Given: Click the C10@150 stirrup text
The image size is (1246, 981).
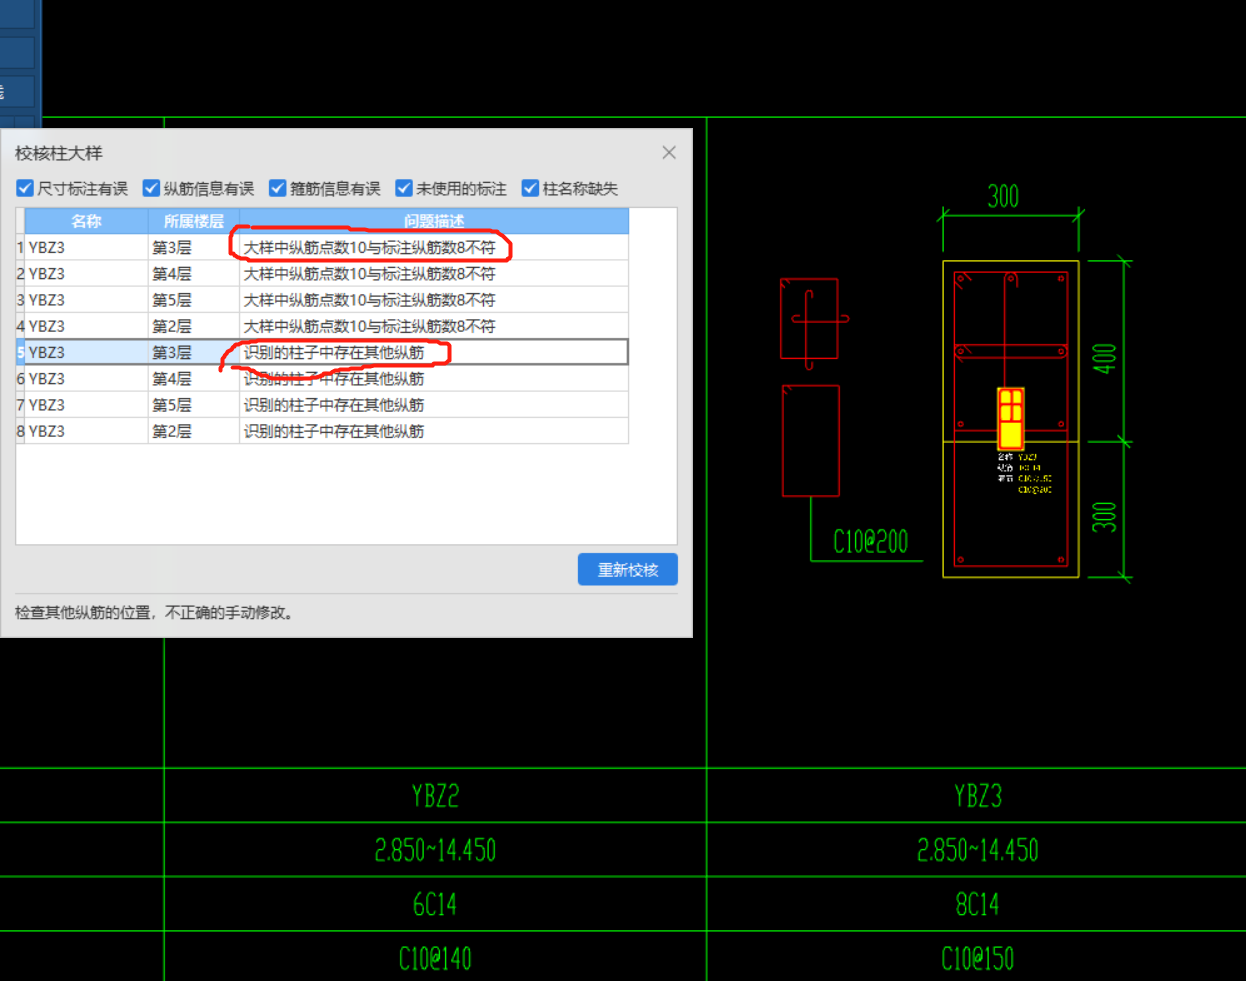Looking at the screenshot, I should click(977, 958).
